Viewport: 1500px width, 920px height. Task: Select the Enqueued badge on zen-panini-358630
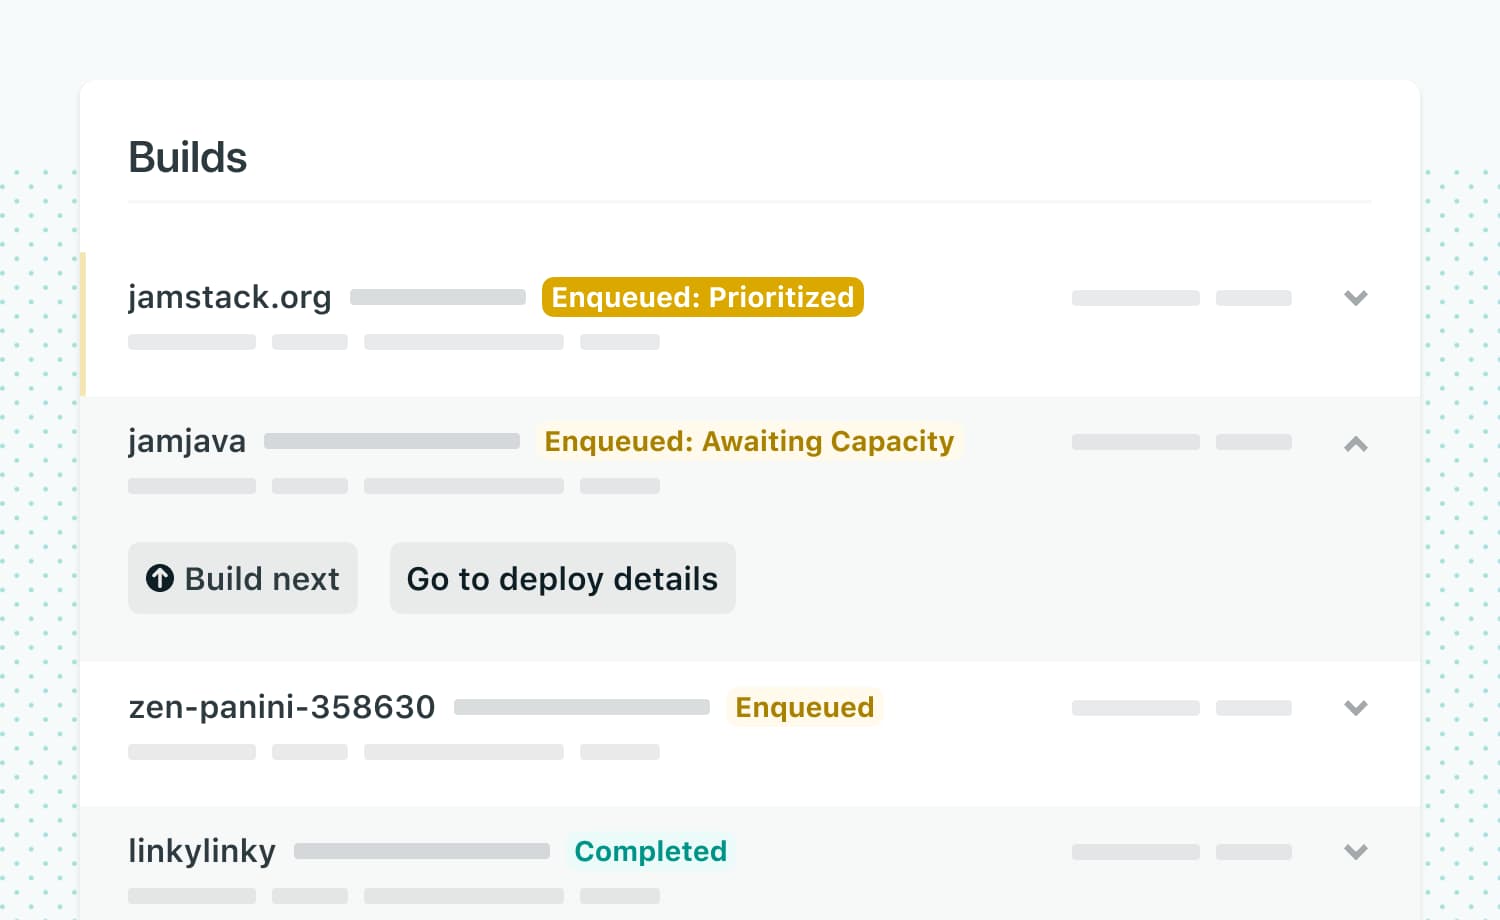click(x=804, y=707)
